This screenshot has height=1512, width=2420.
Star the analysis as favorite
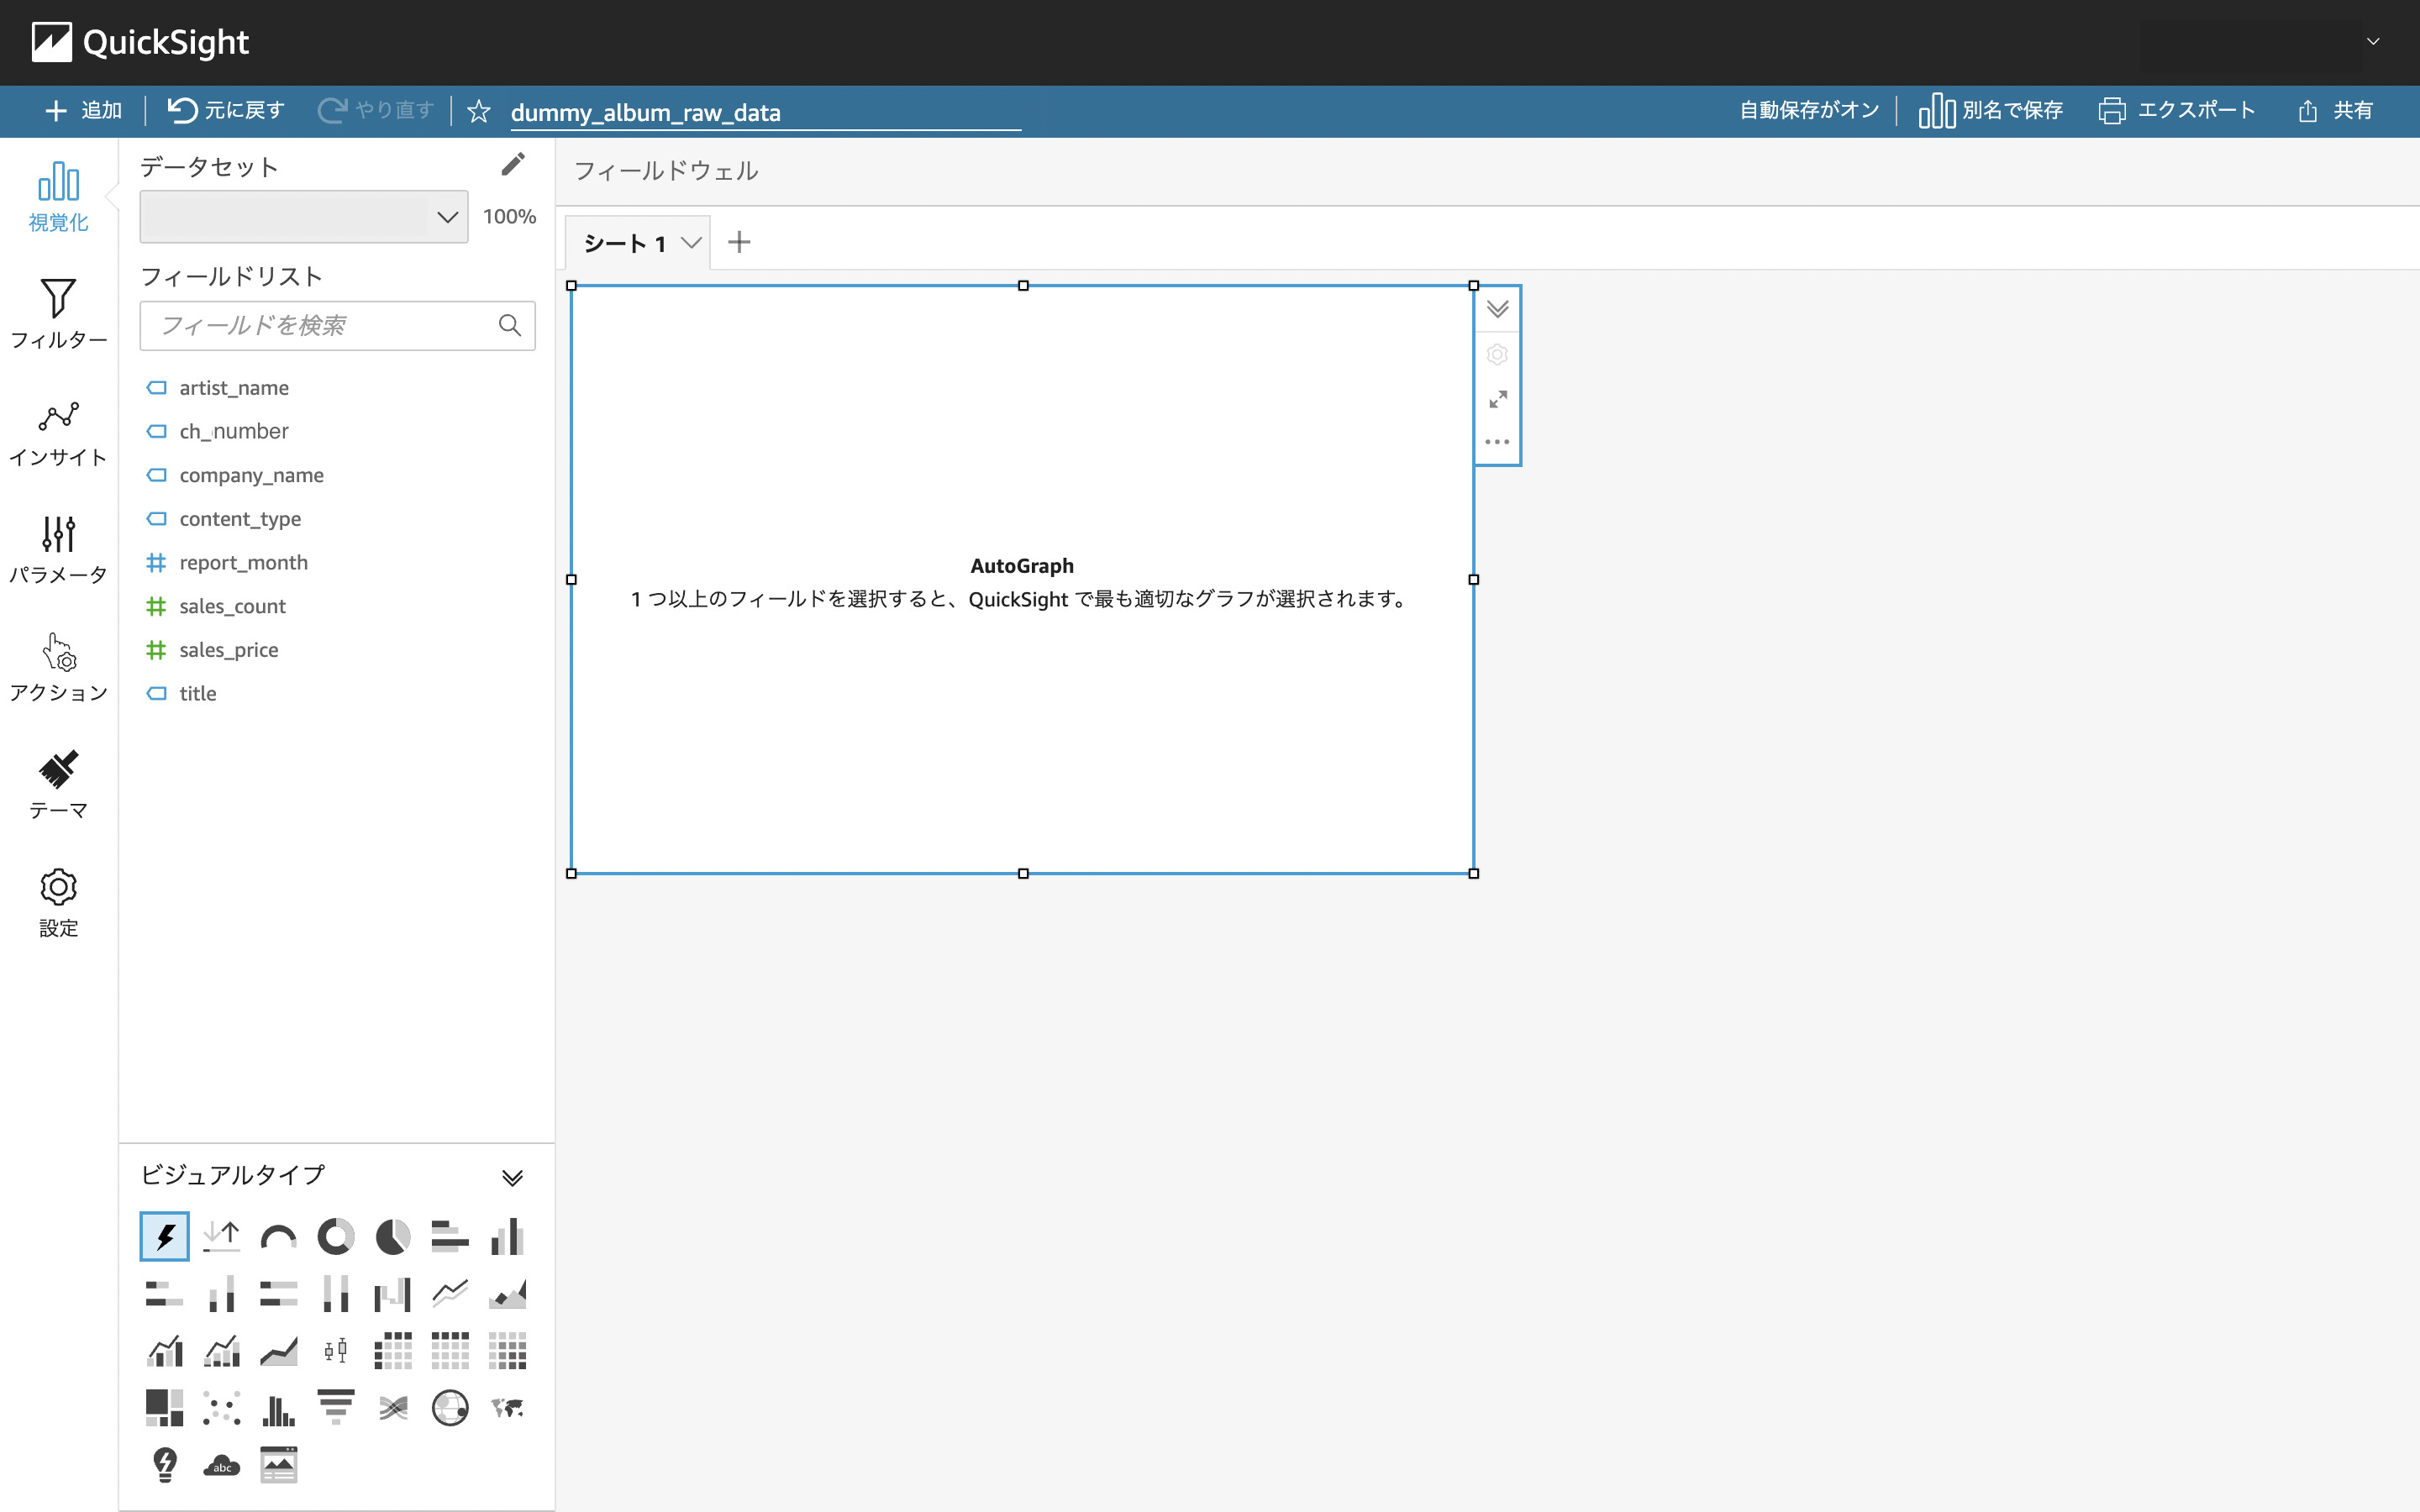479,111
